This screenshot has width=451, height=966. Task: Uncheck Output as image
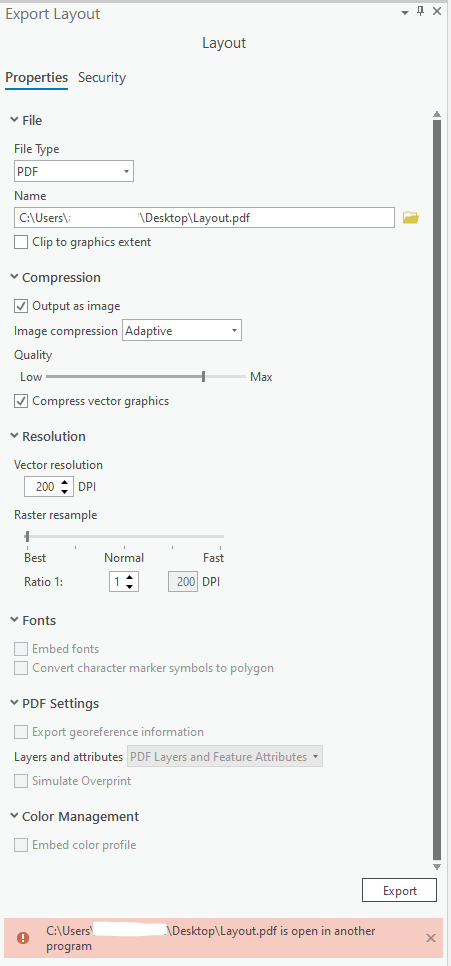(21, 306)
